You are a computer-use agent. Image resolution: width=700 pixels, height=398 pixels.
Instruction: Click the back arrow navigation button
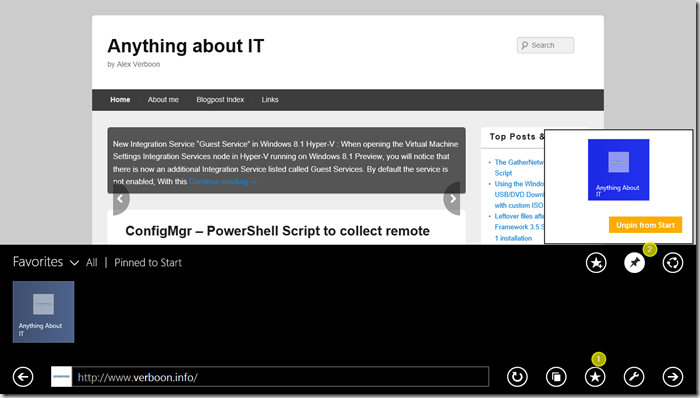23,377
